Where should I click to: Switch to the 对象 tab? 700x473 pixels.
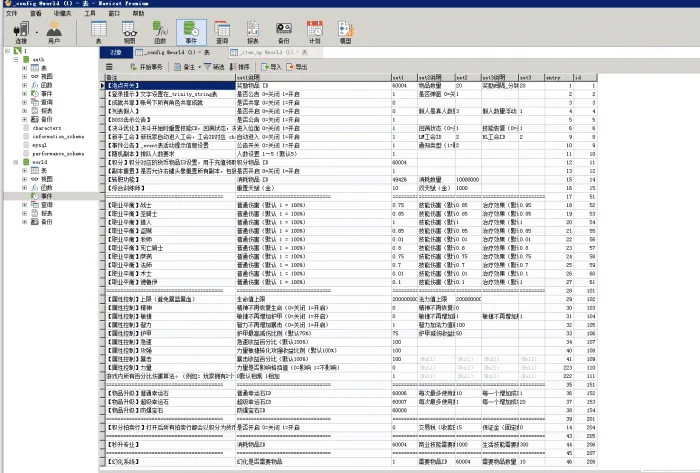coord(116,52)
